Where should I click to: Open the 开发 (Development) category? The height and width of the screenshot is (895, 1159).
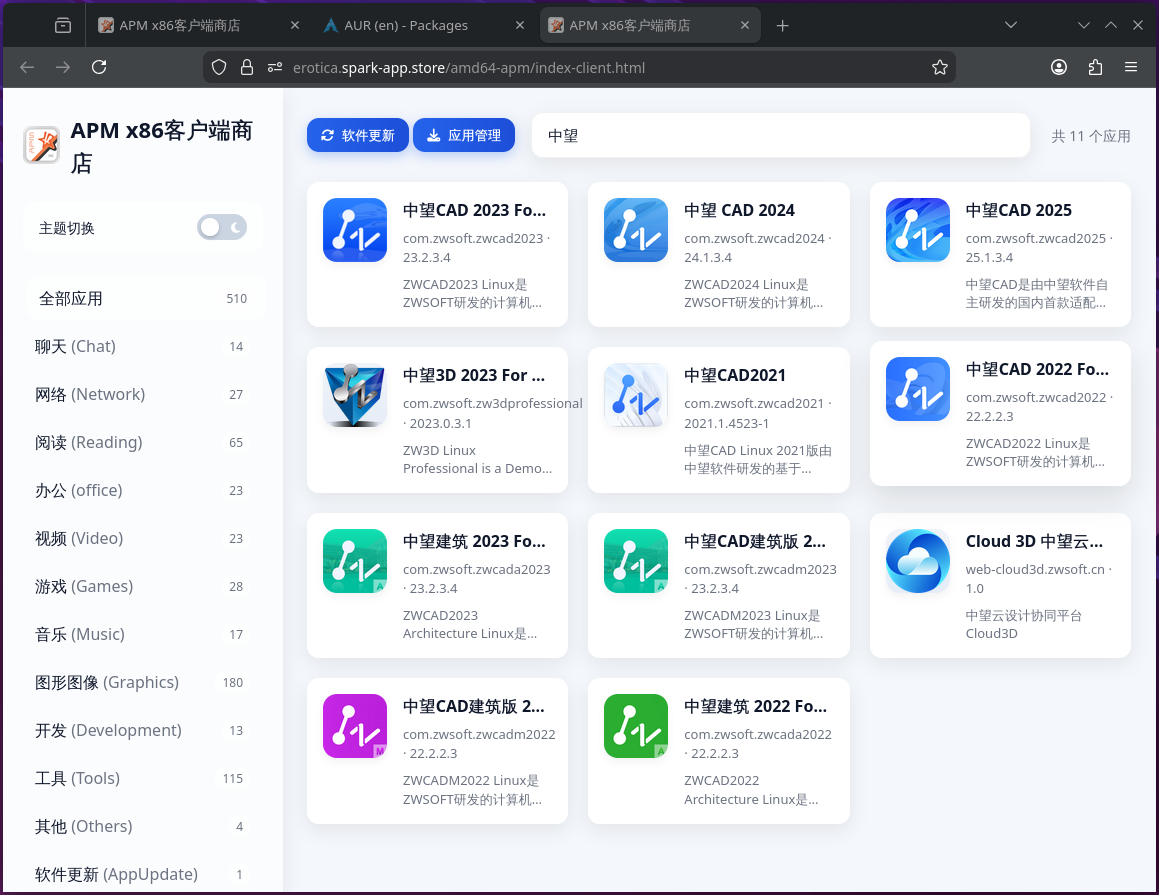[145, 730]
